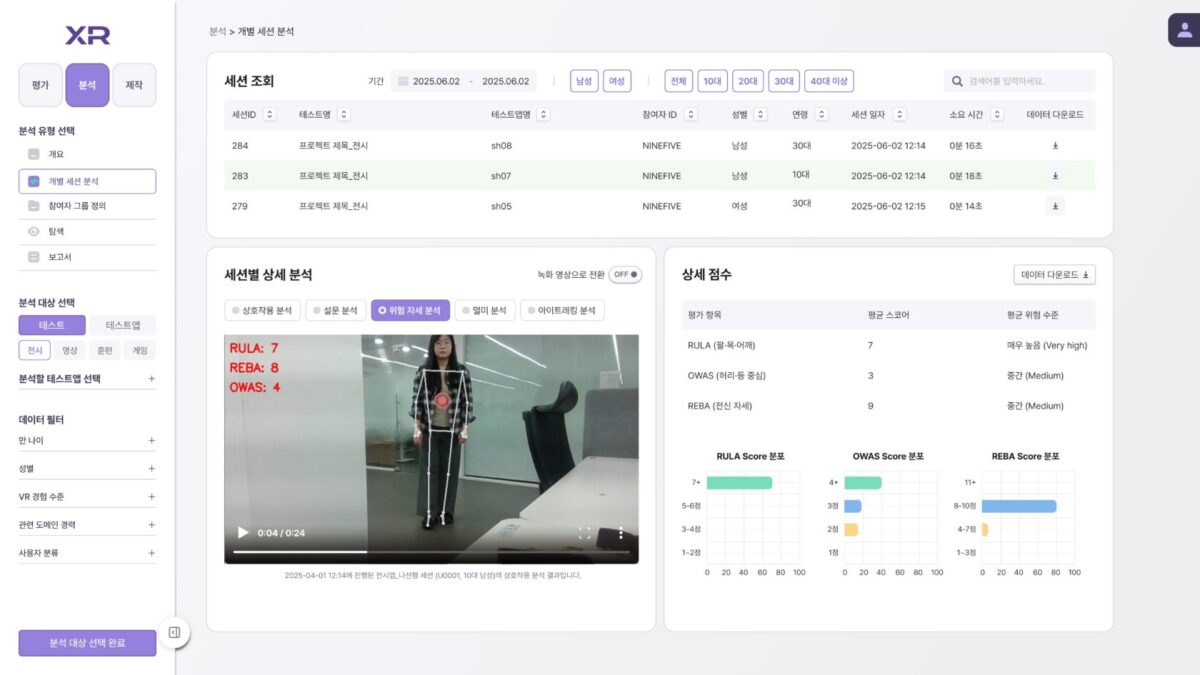Open video more options menu
This screenshot has height=675, width=1200.
621,533
